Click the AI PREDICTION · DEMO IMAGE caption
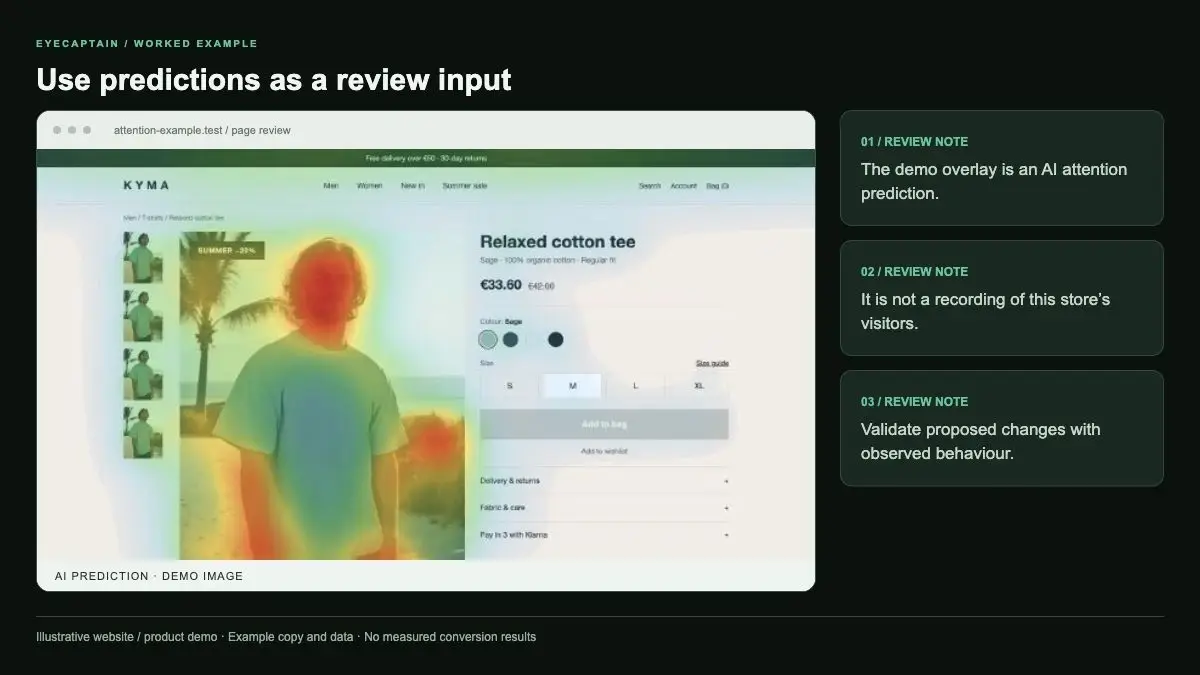Screen dimensions: 1200x675 149,576
